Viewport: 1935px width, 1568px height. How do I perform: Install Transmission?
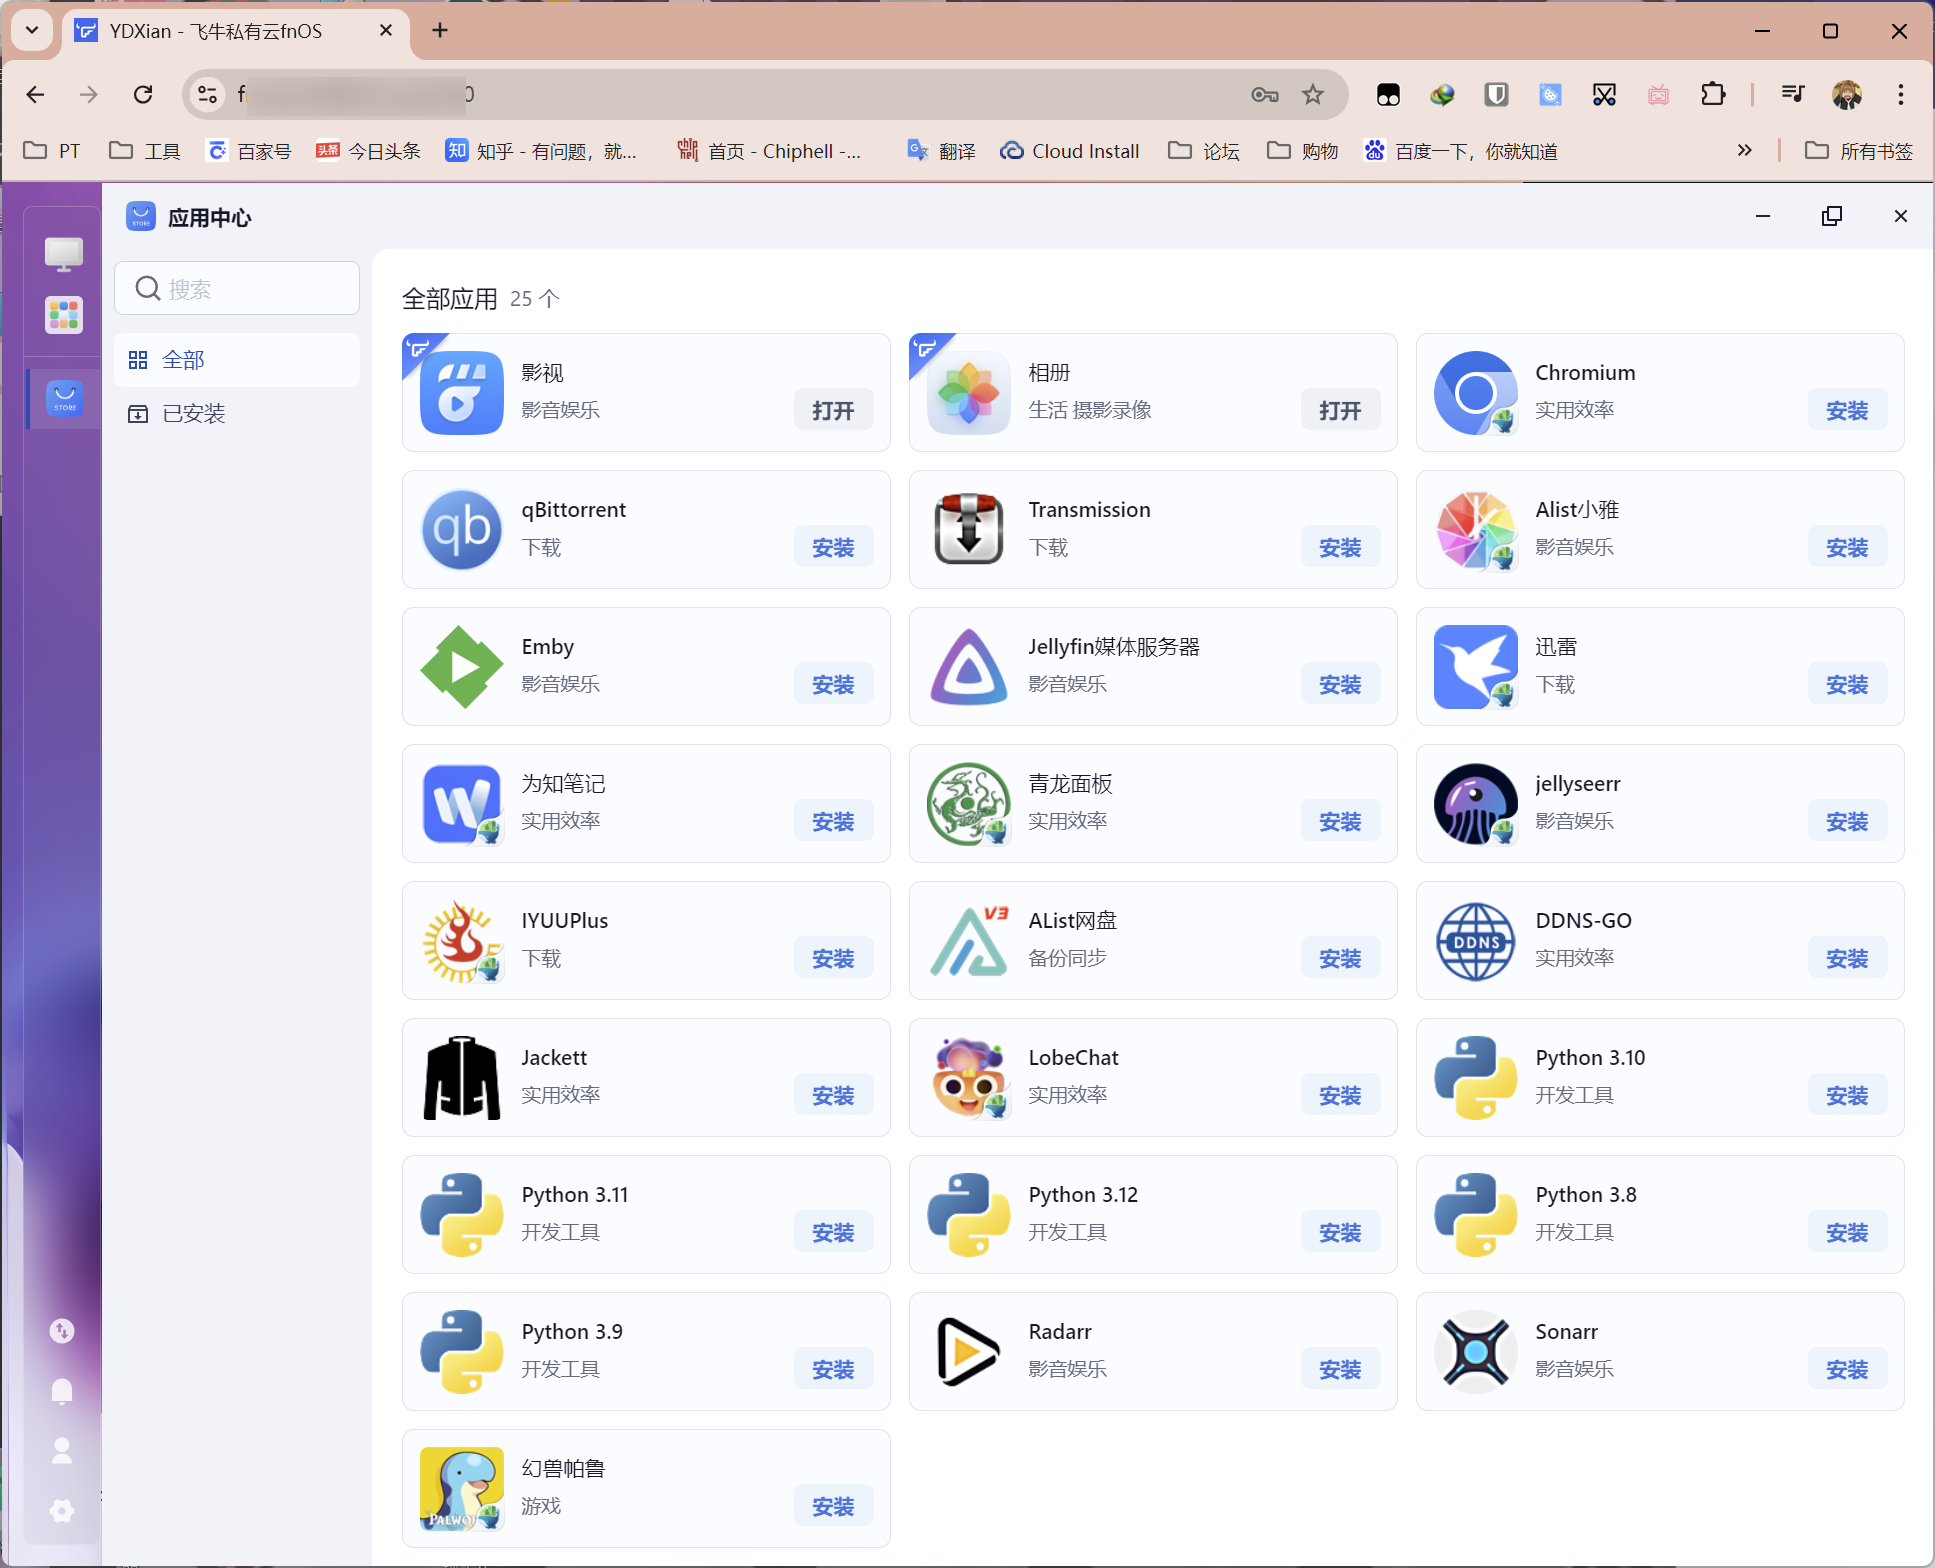1341,548
